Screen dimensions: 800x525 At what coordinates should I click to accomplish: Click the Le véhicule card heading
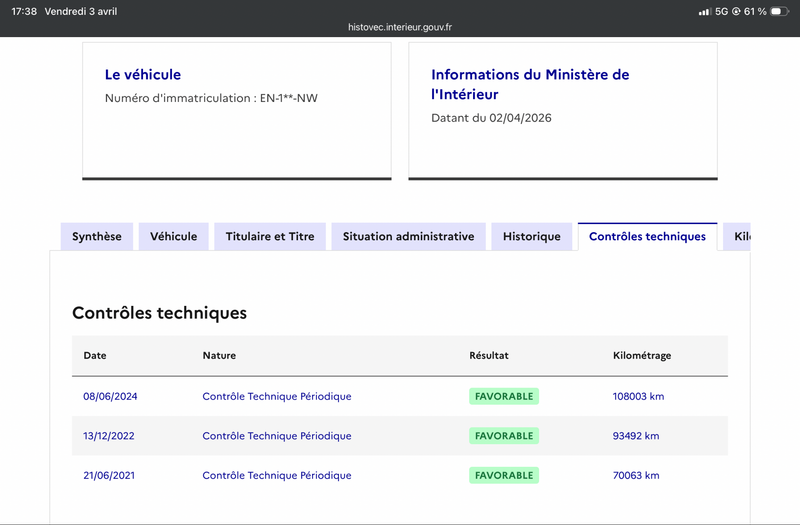pyautogui.click(x=143, y=75)
